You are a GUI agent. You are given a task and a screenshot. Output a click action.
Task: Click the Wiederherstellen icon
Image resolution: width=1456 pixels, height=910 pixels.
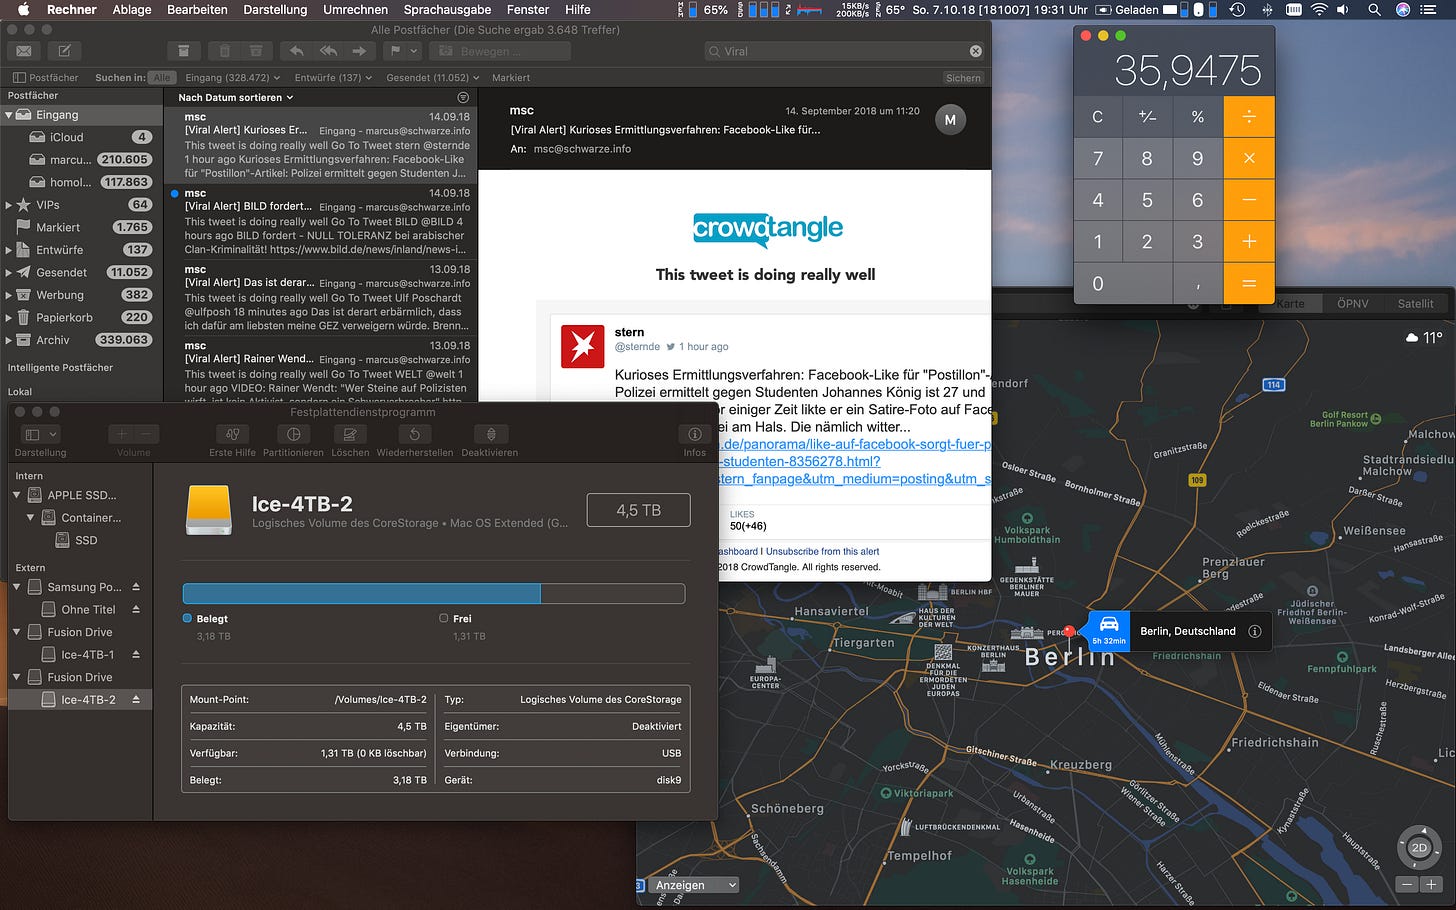coord(414,434)
